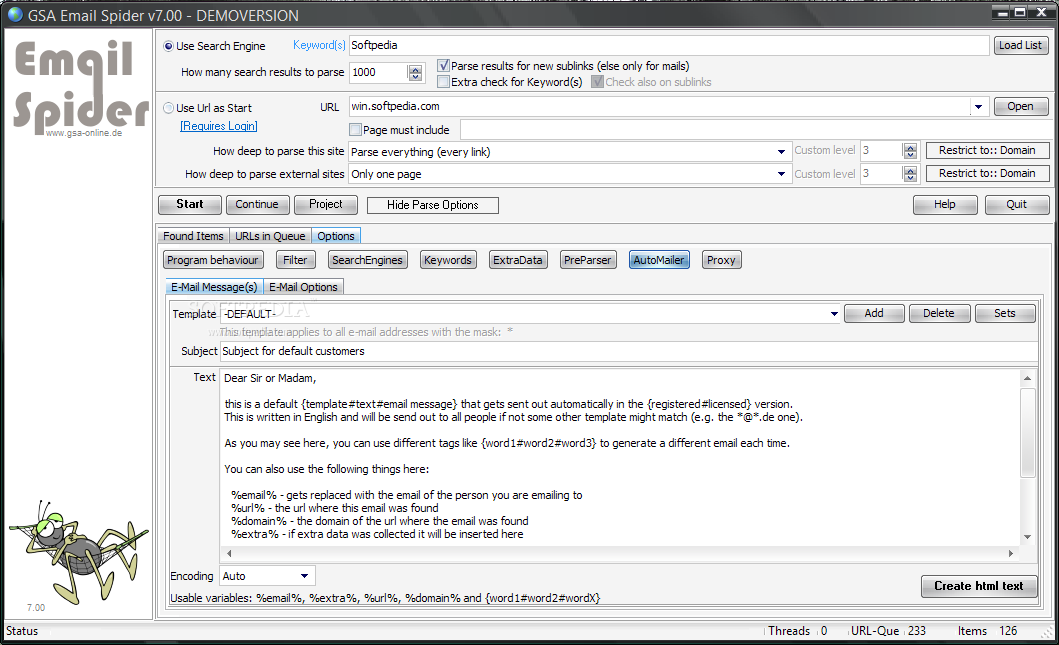Screen dimensions: 1059x645
Task: Click the URL-Que 233 status entry
Action: click(x=887, y=631)
